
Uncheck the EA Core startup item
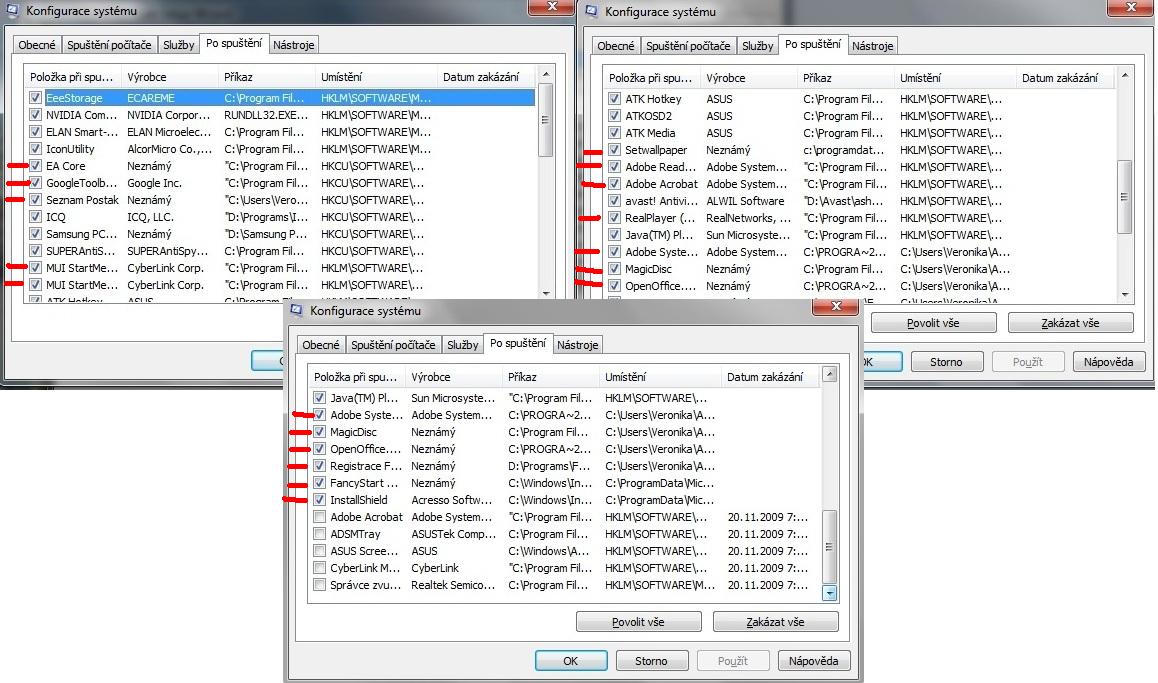35,165
